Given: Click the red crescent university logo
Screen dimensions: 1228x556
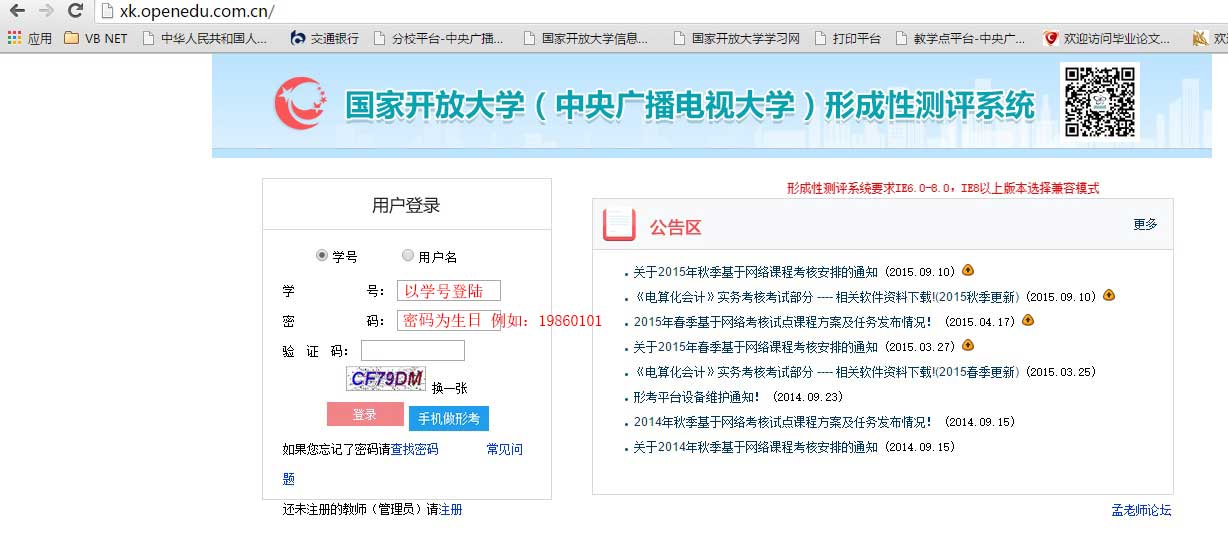Looking at the screenshot, I should click(300, 103).
